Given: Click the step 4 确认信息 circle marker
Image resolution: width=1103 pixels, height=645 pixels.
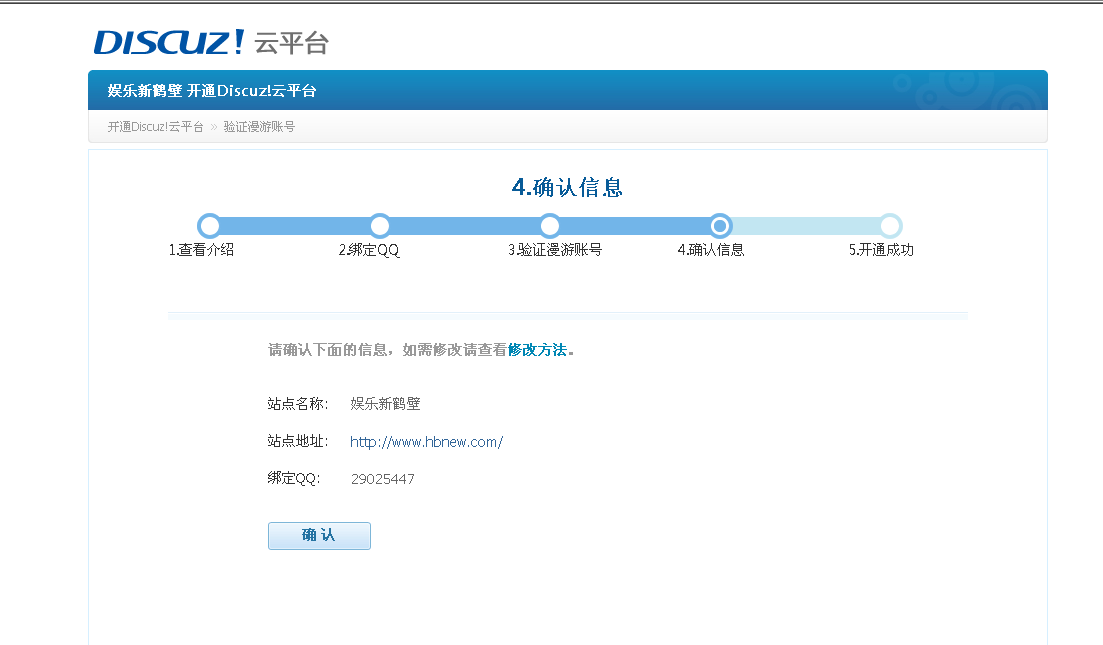Looking at the screenshot, I should click(720, 226).
